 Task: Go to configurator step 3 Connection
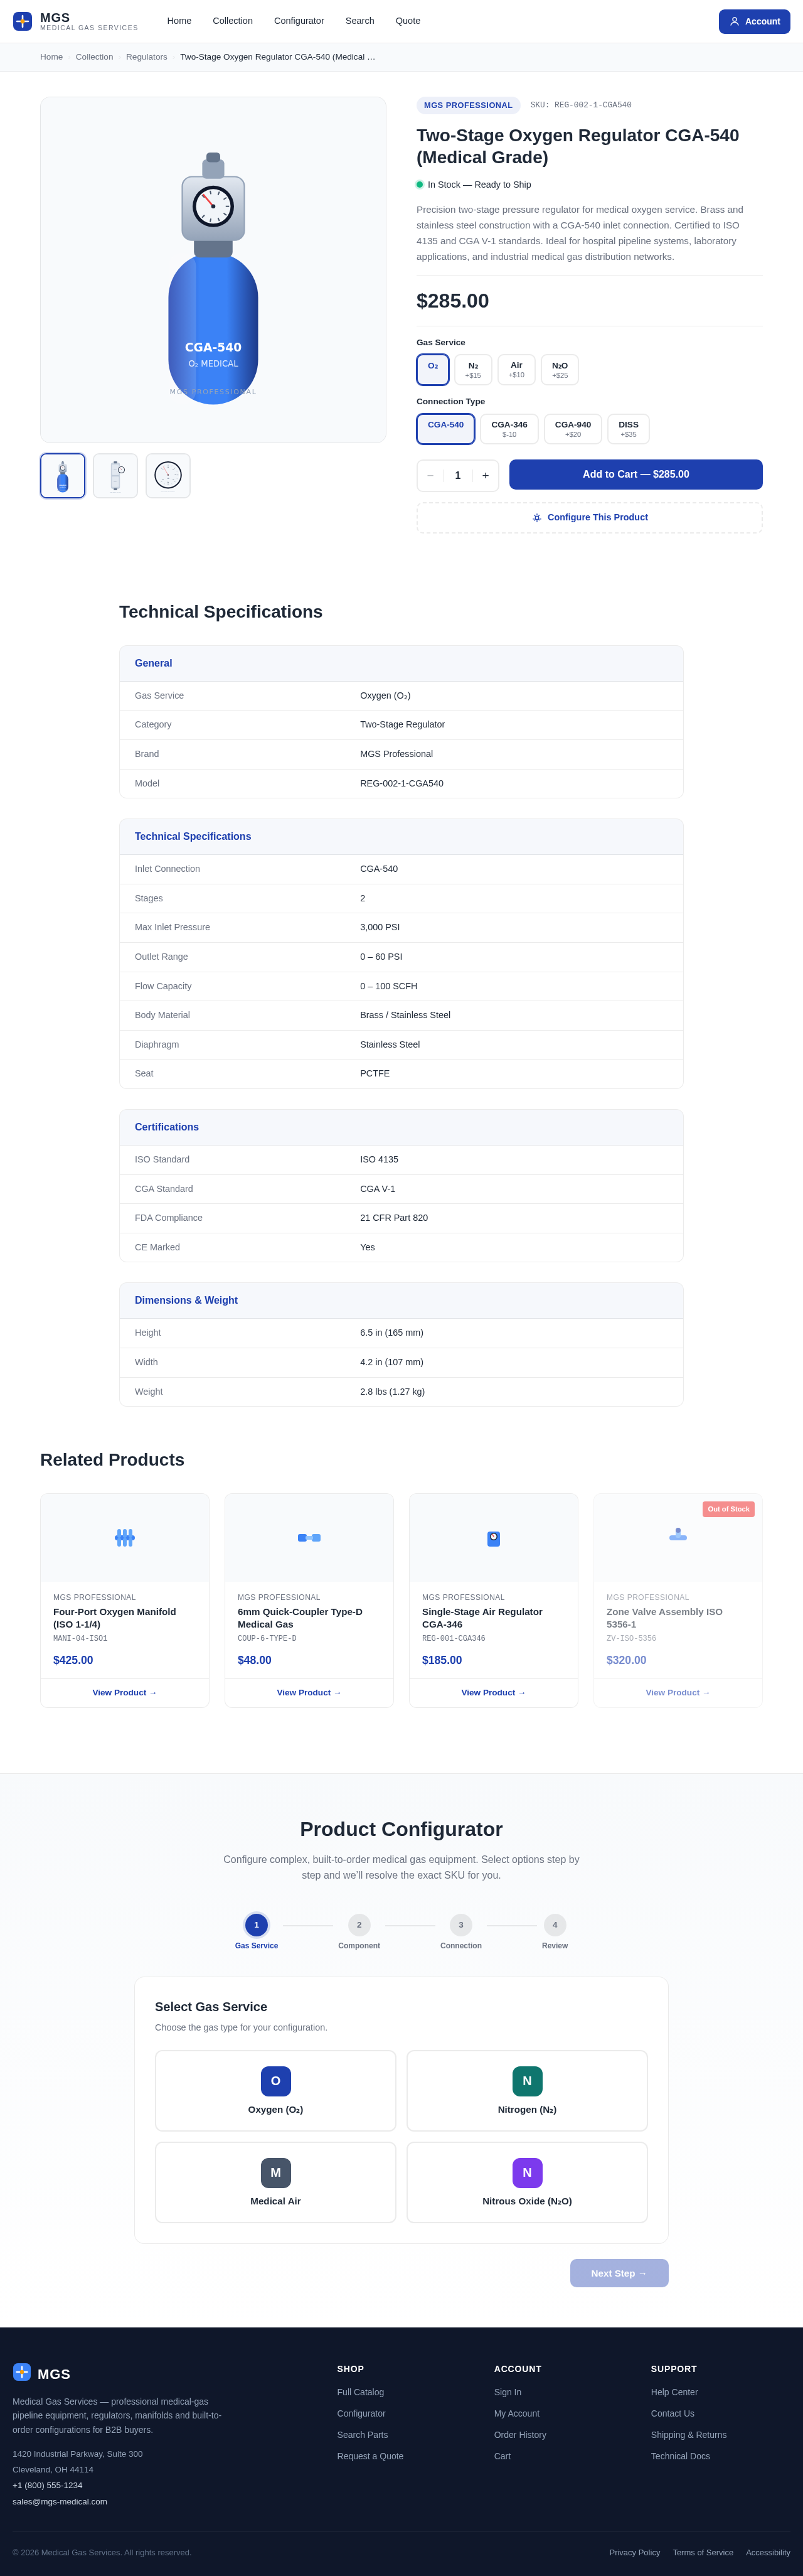(461, 1933)
